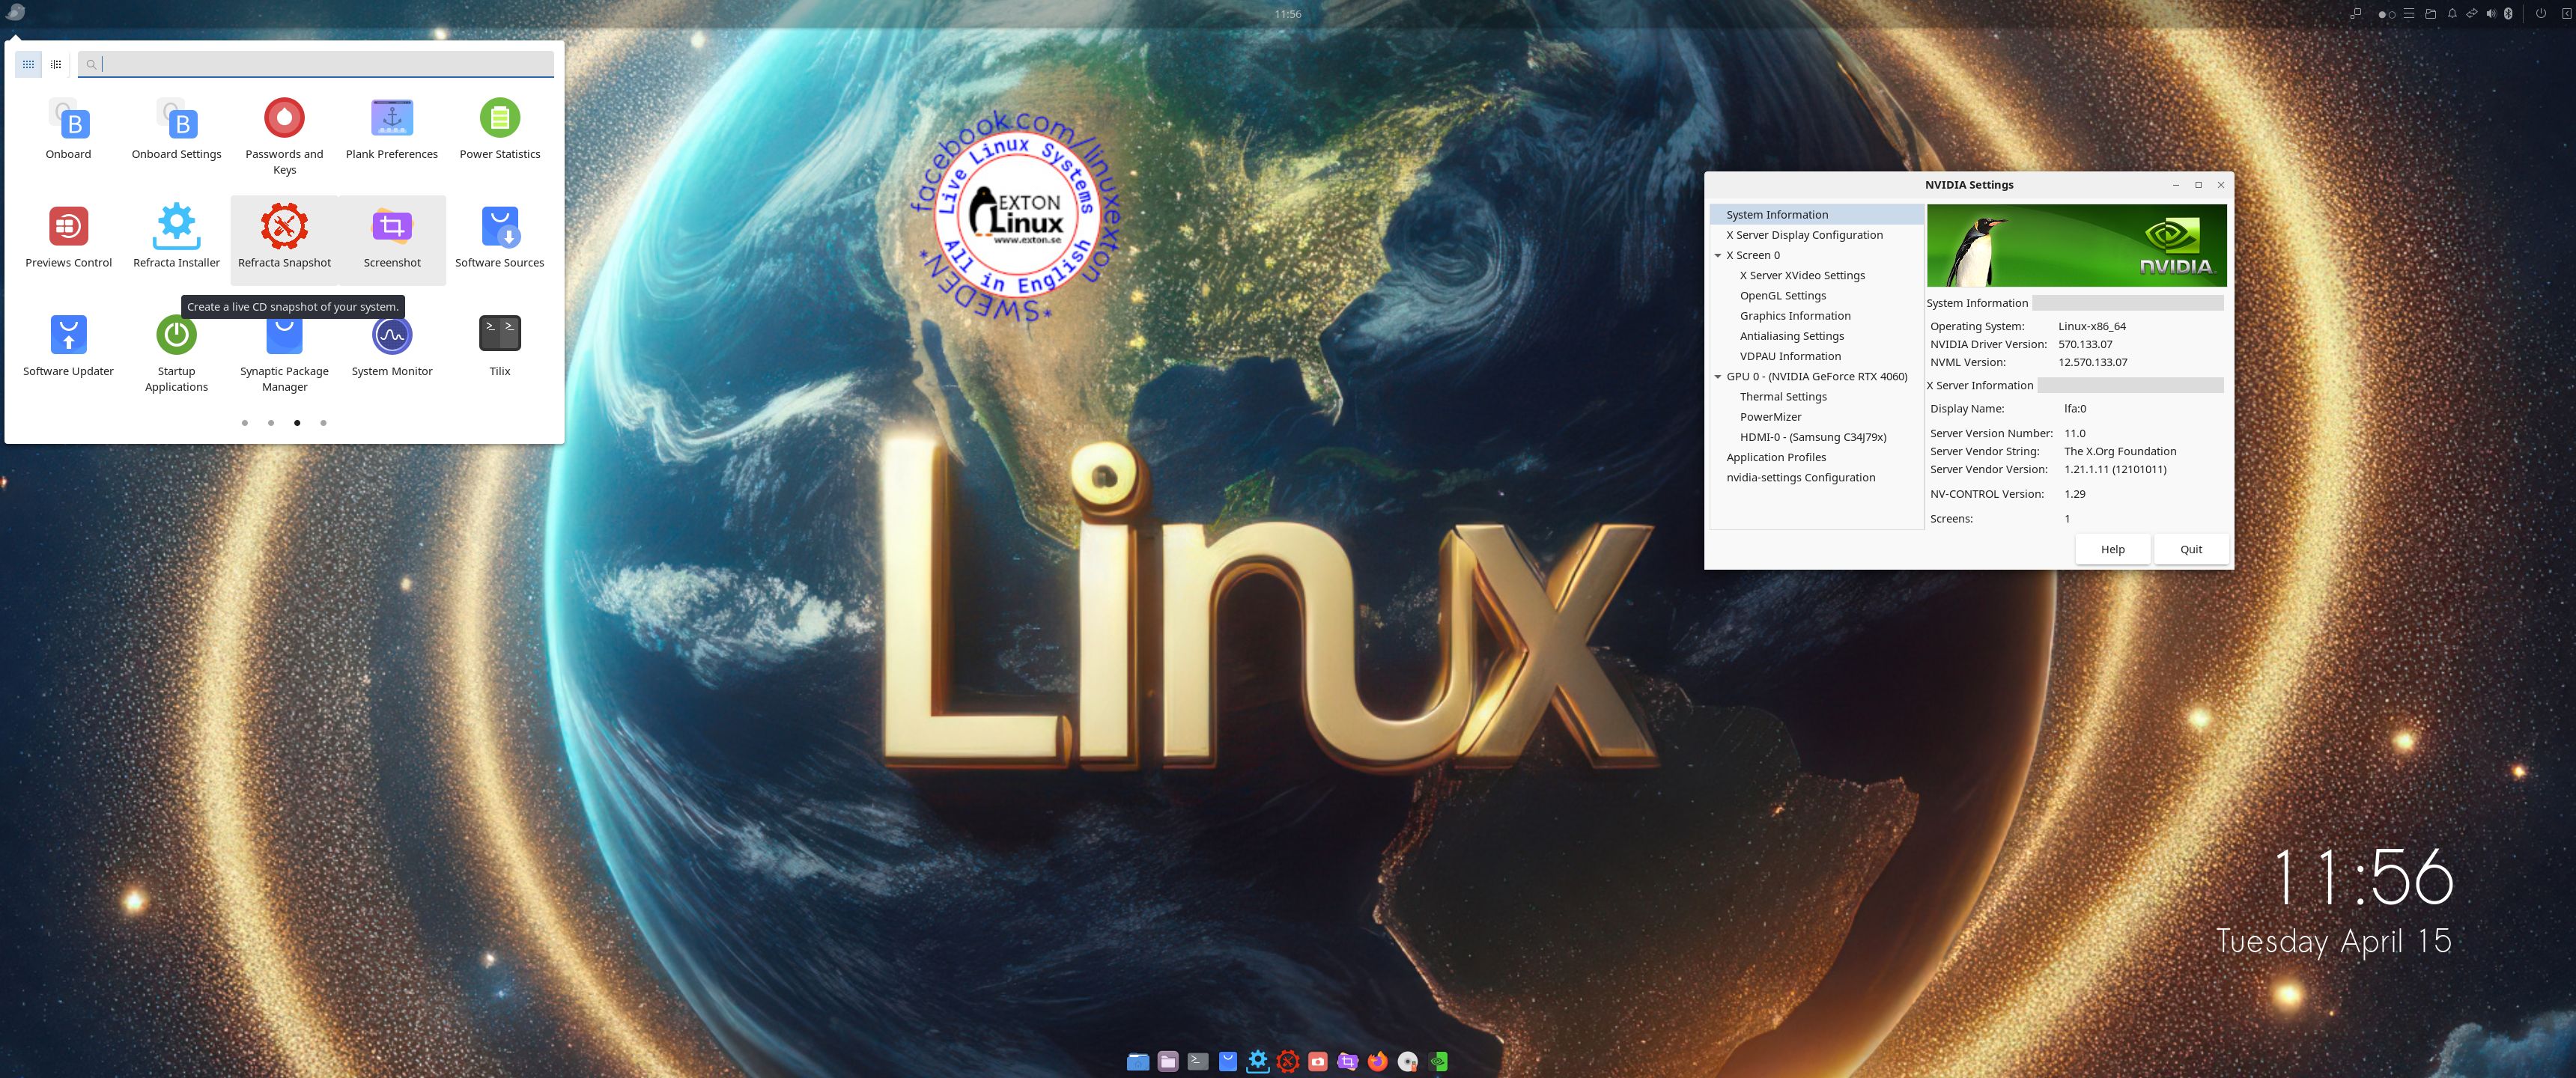Select PowerMizer in NVIDIA Settings tree

tap(1770, 417)
